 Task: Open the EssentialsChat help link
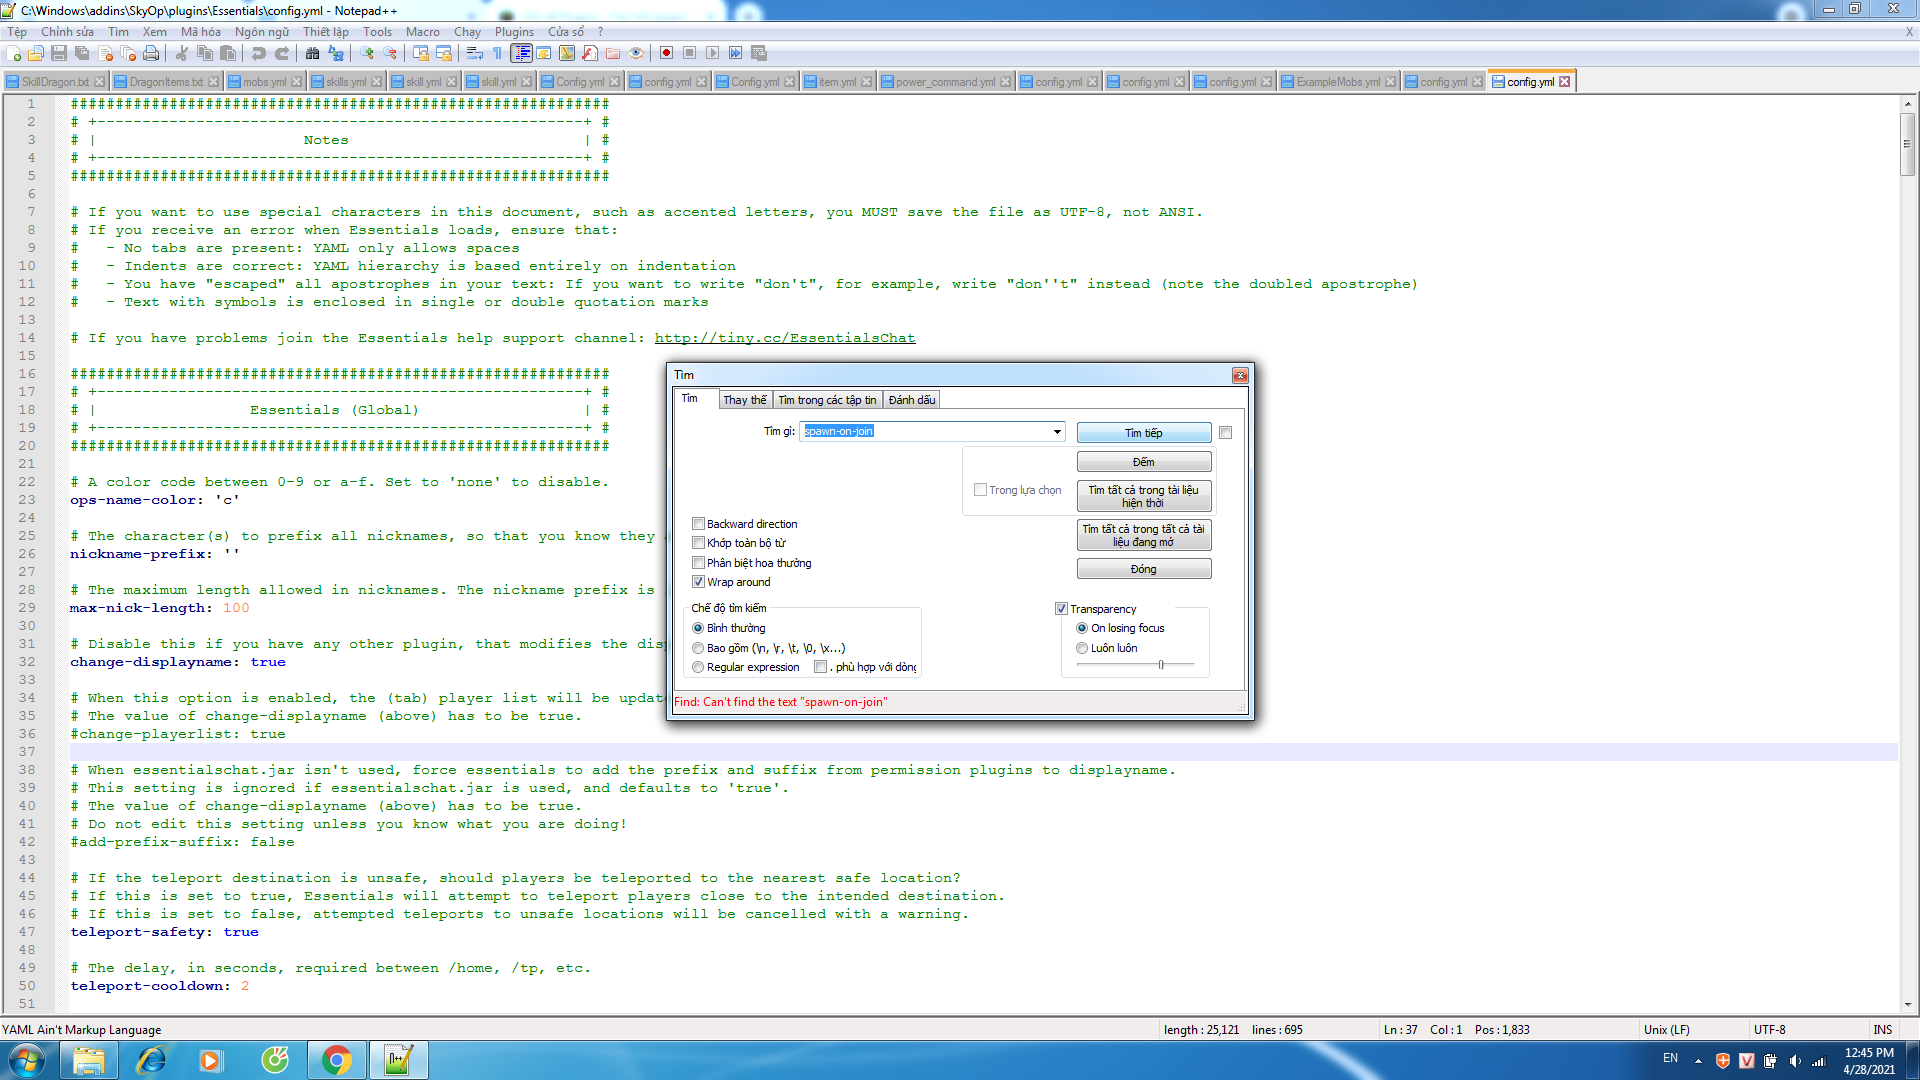pos(785,338)
